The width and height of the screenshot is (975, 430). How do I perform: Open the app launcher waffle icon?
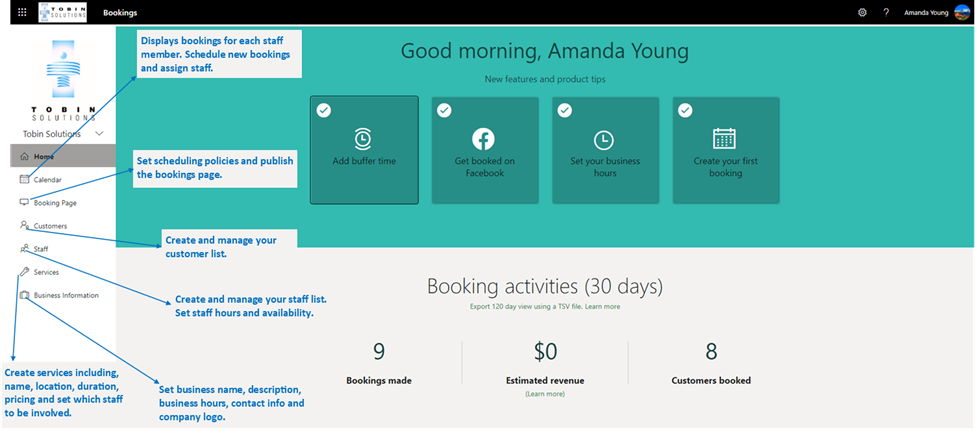tap(22, 12)
